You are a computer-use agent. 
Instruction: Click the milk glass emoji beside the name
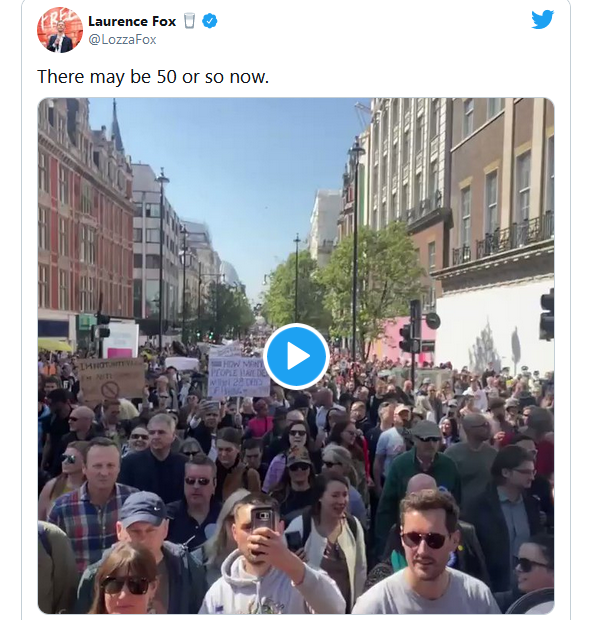pos(189,21)
